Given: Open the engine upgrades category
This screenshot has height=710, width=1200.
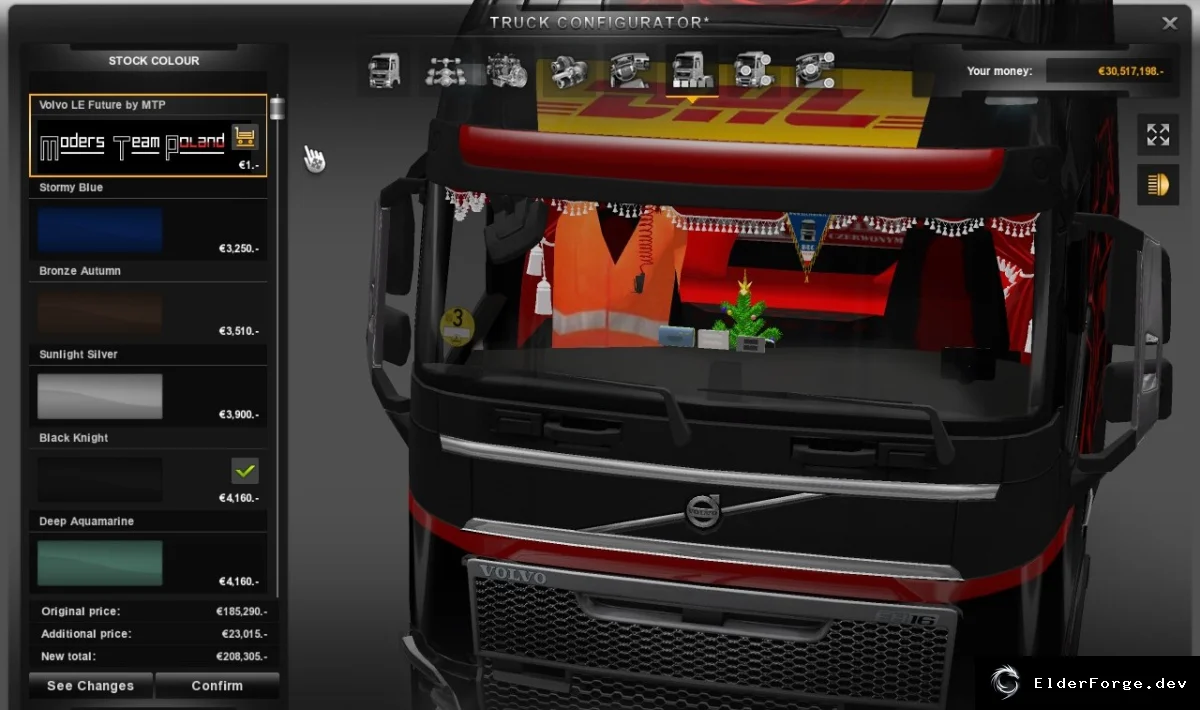Looking at the screenshot, I should point(507,72).
